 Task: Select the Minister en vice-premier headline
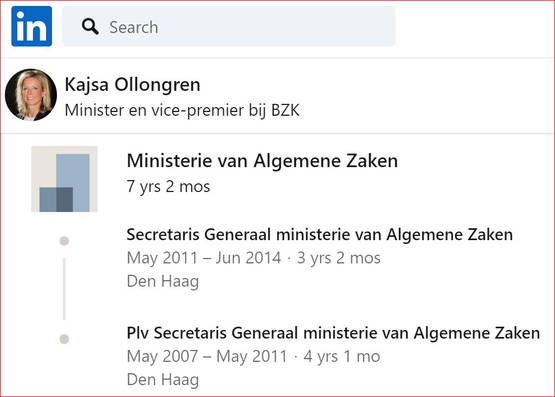182,110
